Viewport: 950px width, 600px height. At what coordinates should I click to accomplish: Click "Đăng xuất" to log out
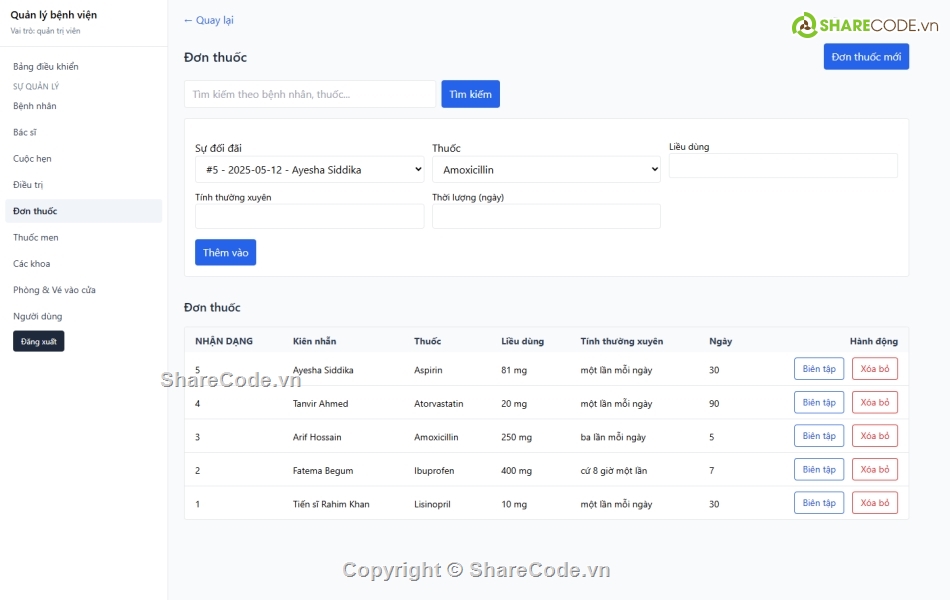[x=36, y=341]
